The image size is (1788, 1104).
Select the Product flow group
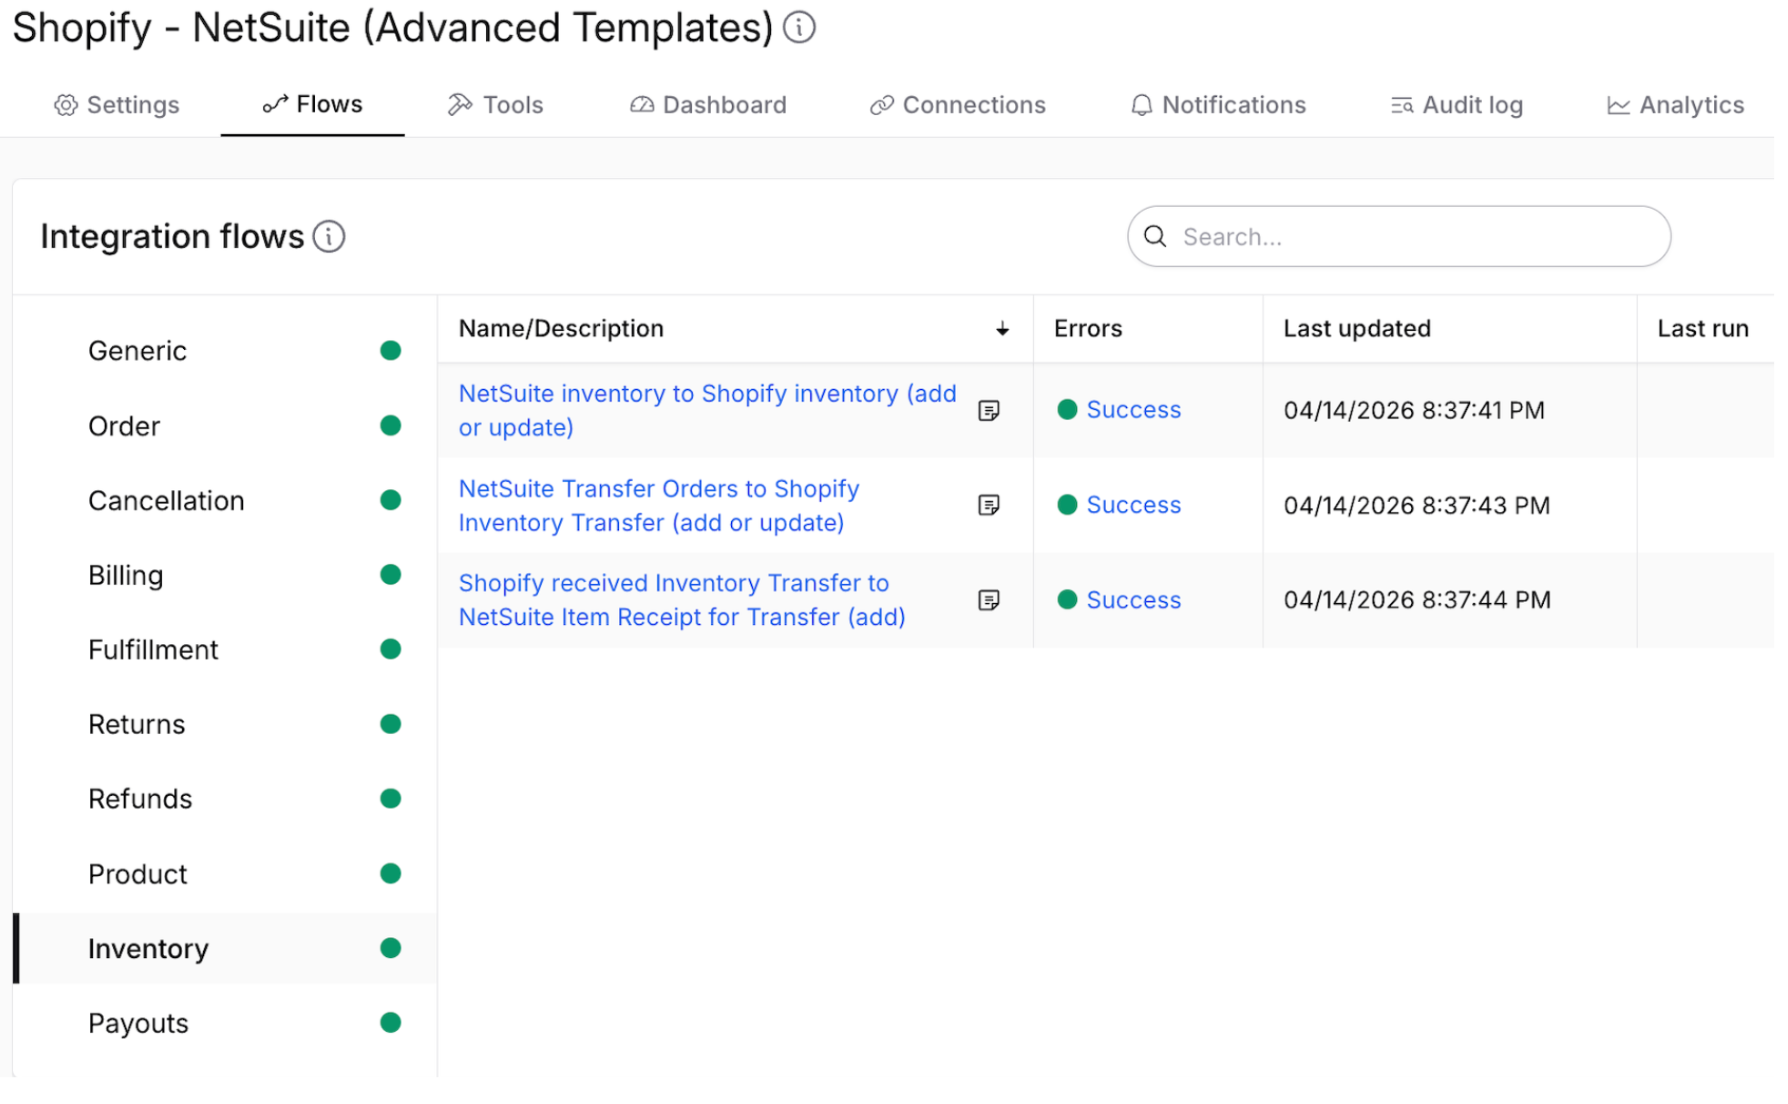[225, 874]
